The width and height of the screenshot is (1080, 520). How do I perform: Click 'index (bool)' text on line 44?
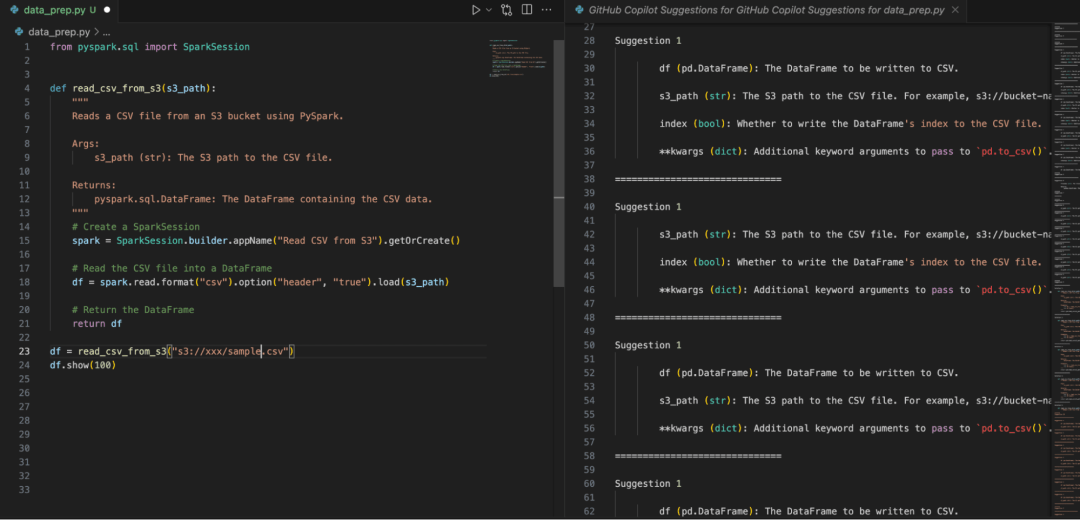coord(692,262)
